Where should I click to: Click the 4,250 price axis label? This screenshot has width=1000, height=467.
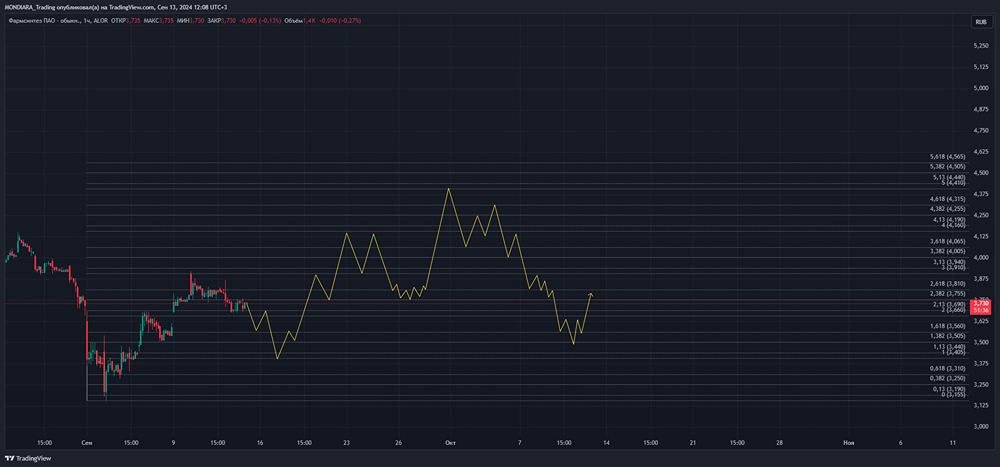pos(981,216)
